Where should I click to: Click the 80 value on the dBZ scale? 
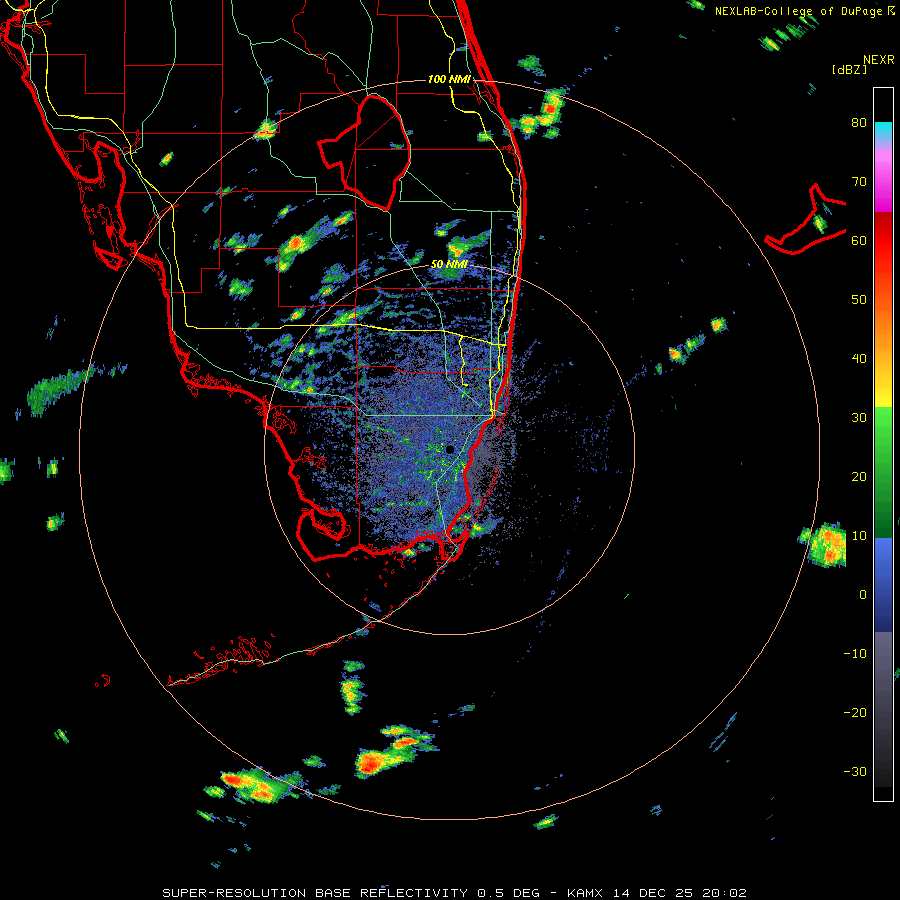(x=859, y=123)
